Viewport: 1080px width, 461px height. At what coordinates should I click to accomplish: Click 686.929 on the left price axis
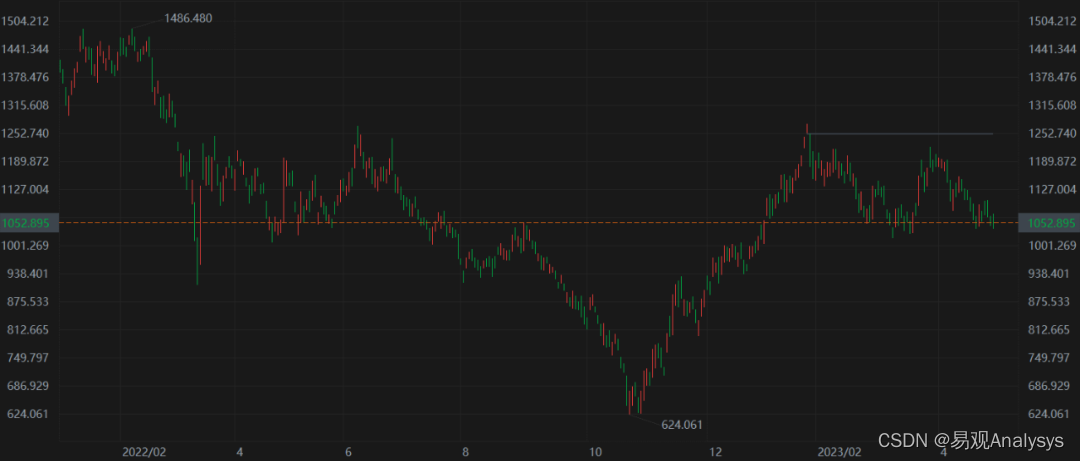(x=28, y=386)
